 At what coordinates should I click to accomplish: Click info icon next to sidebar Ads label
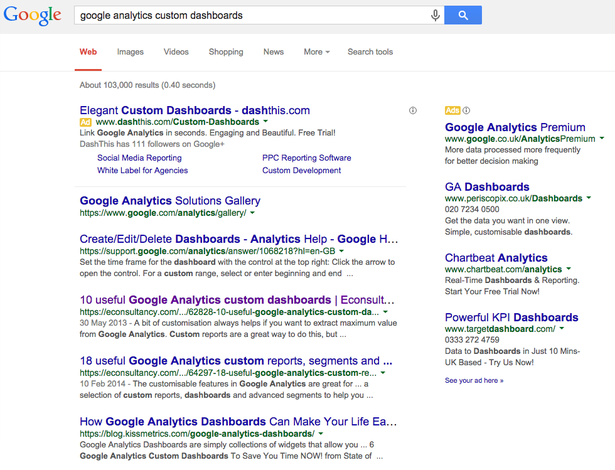(x=466, y=111)
